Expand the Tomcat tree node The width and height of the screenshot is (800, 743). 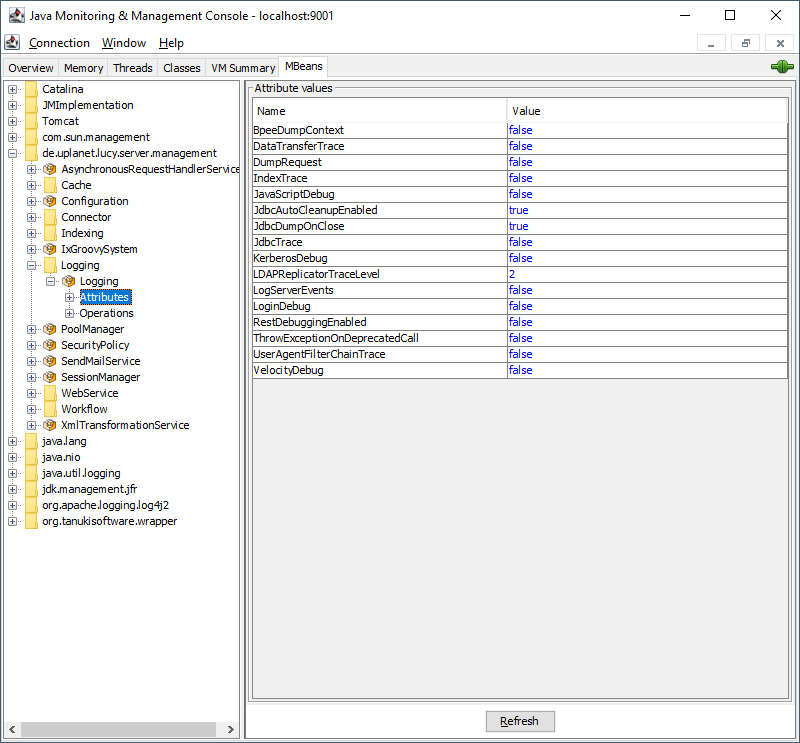click(x=13, y=121)
